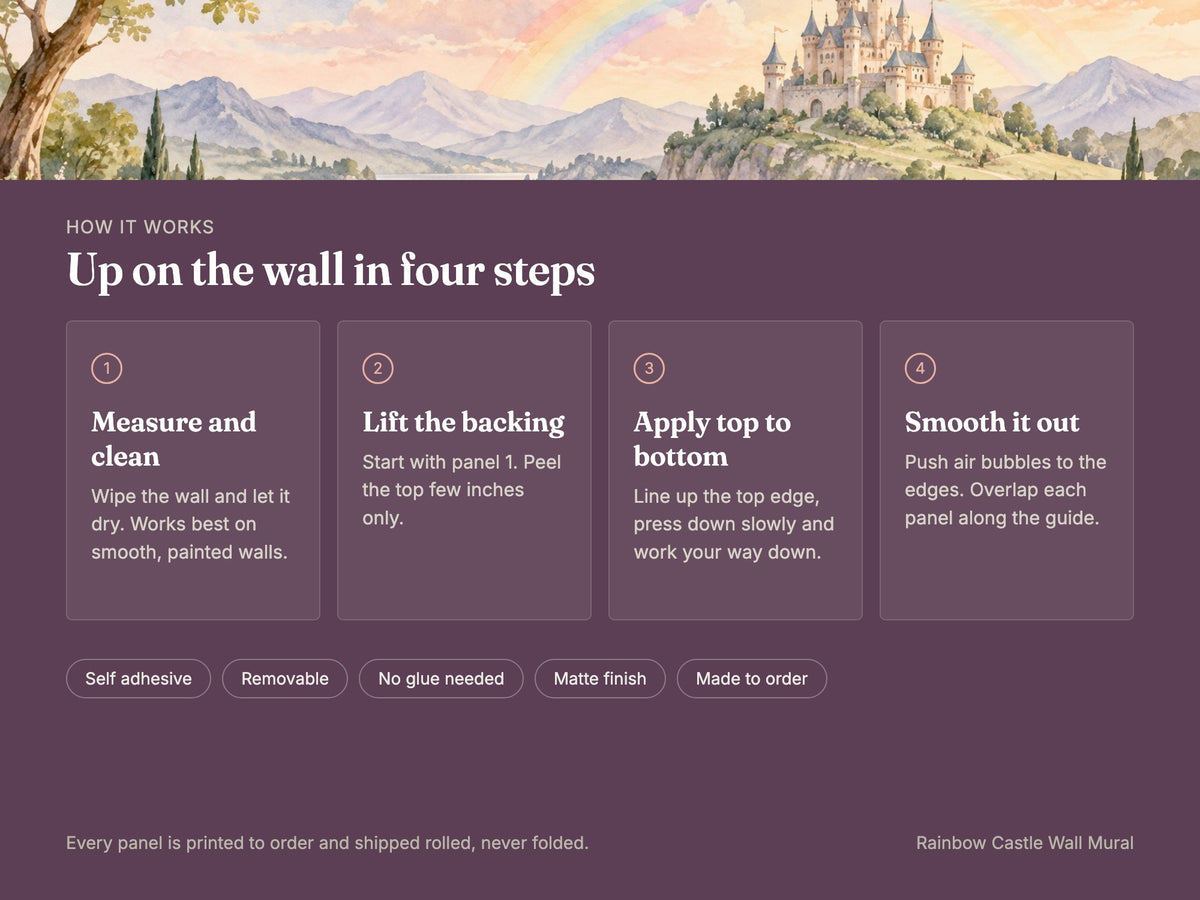Click the step 4 circled number icon
Viewport: 1200px width, 900px height.
click(920, 369)
